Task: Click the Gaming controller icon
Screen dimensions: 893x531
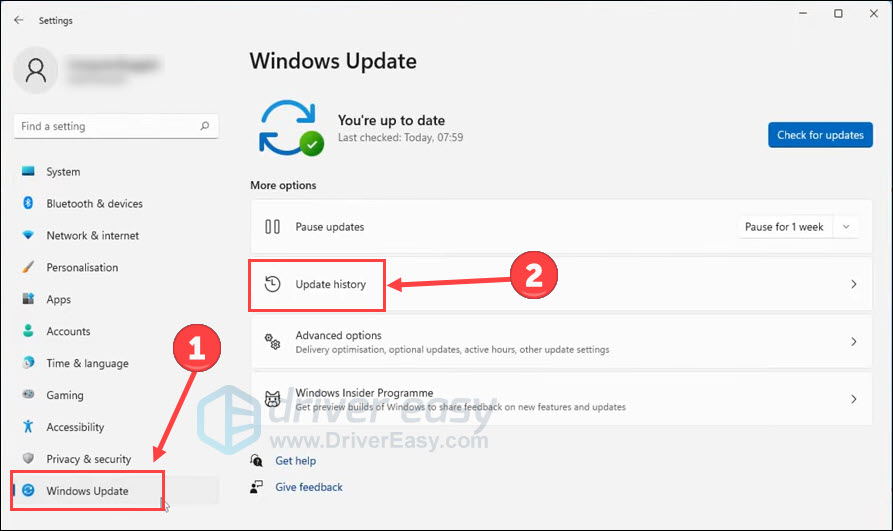Action: point(28,394)
